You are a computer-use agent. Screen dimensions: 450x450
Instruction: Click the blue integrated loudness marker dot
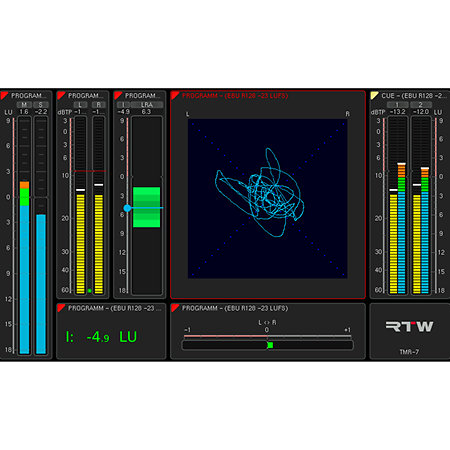[x=127, y=208]
